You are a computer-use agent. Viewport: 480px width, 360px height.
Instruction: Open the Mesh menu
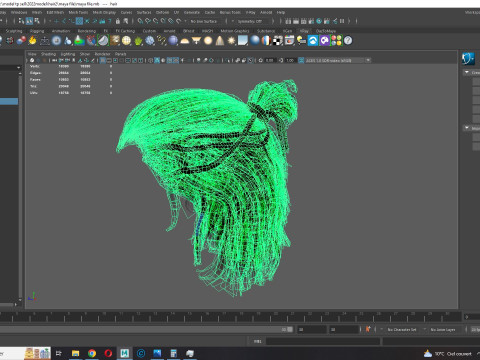37,12
